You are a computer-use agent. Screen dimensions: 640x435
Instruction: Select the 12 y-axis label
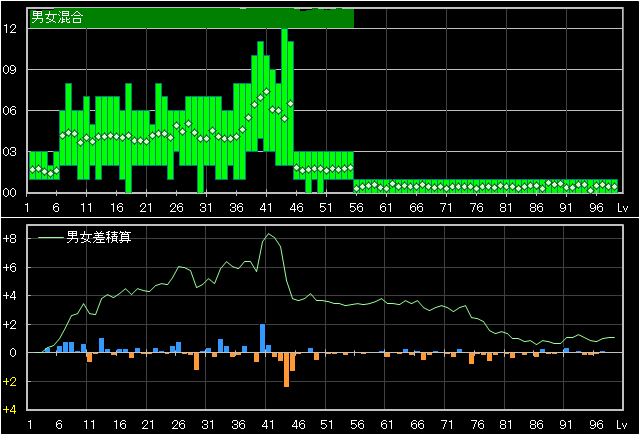pos(9,29)
